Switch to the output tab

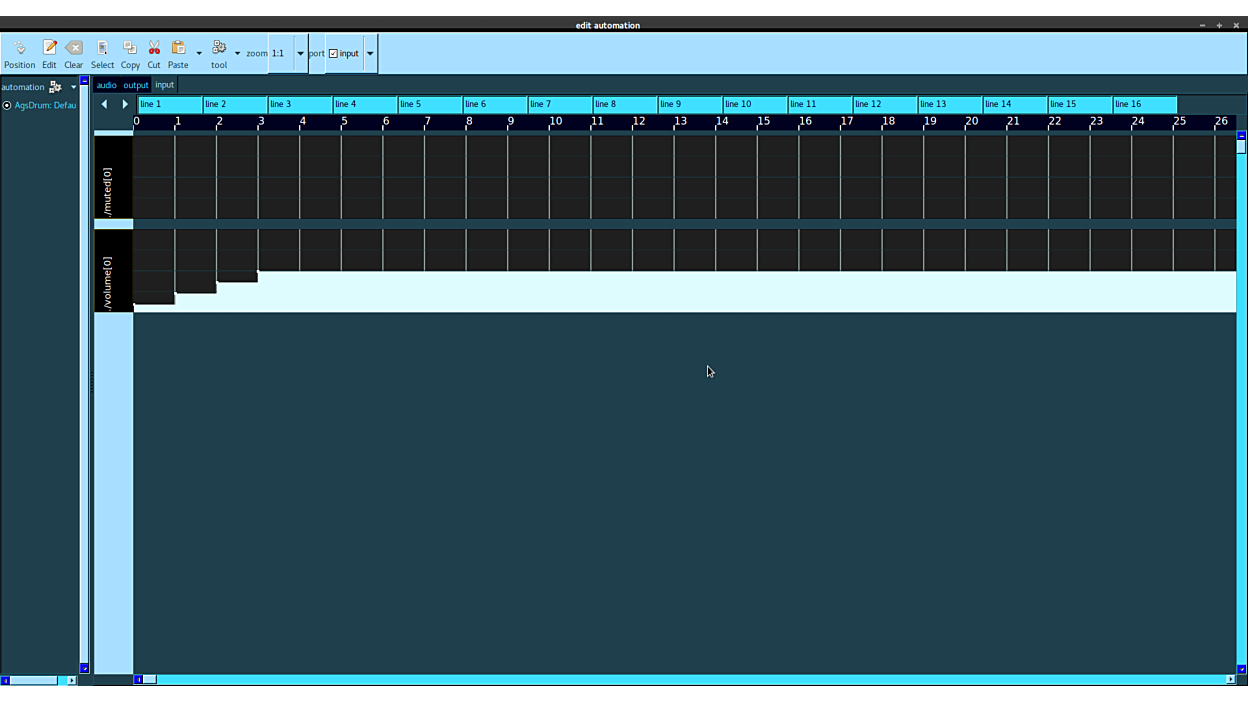(x=136, y=85)
